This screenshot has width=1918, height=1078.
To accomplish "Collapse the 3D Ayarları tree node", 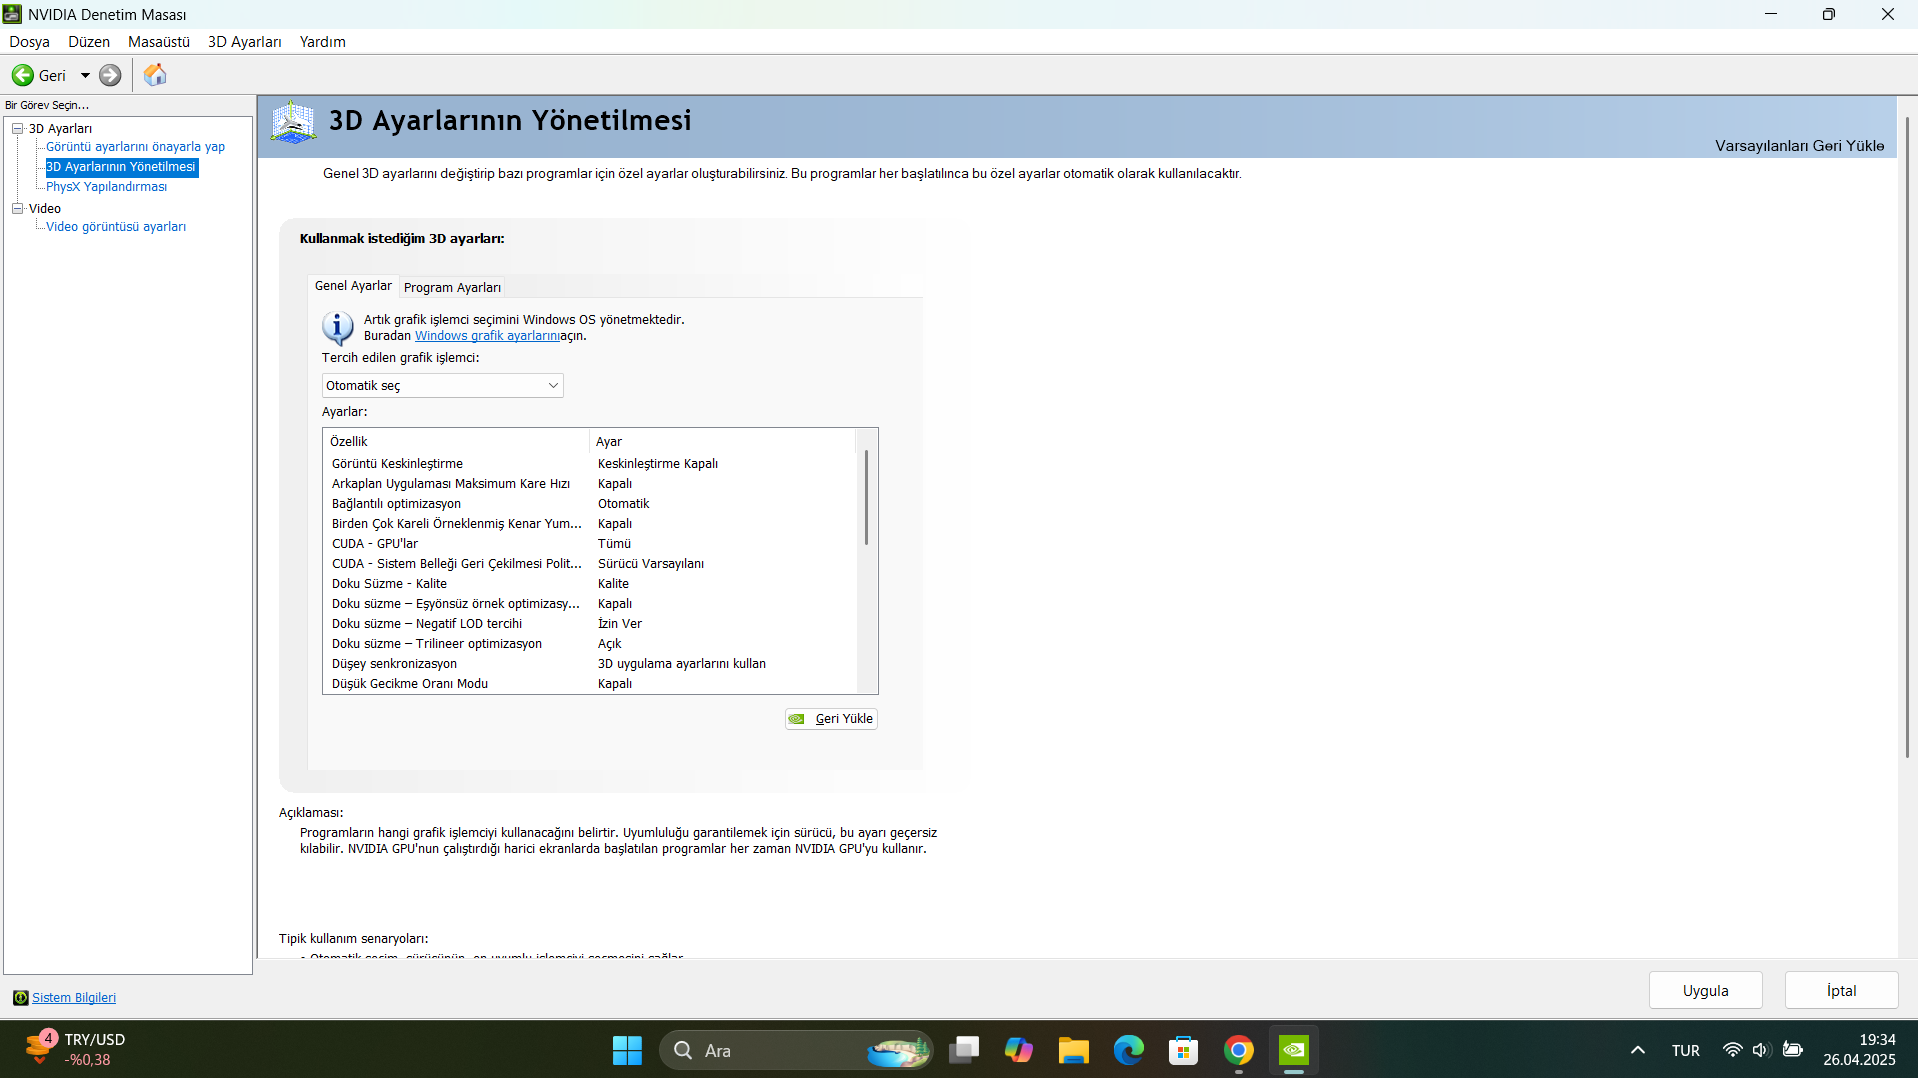I will tap(17, 128).
